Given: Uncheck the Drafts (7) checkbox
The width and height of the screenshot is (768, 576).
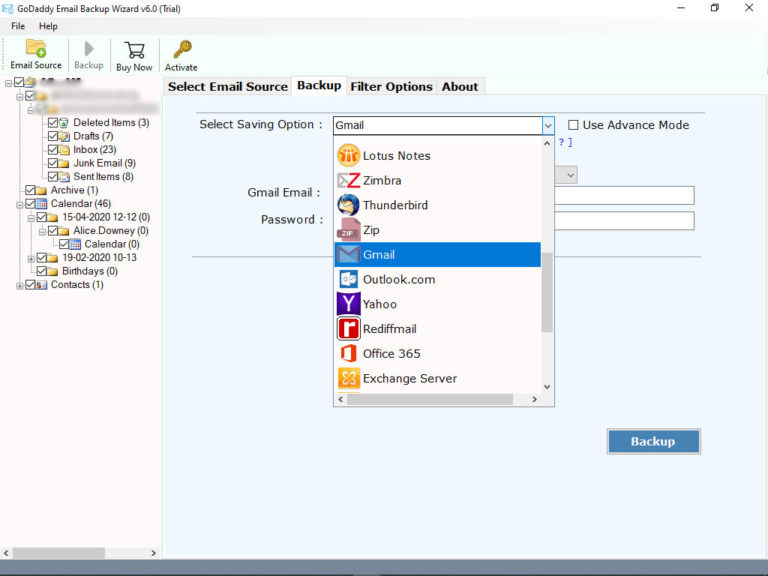Looking at the screenshot, I should pos(53,136).
